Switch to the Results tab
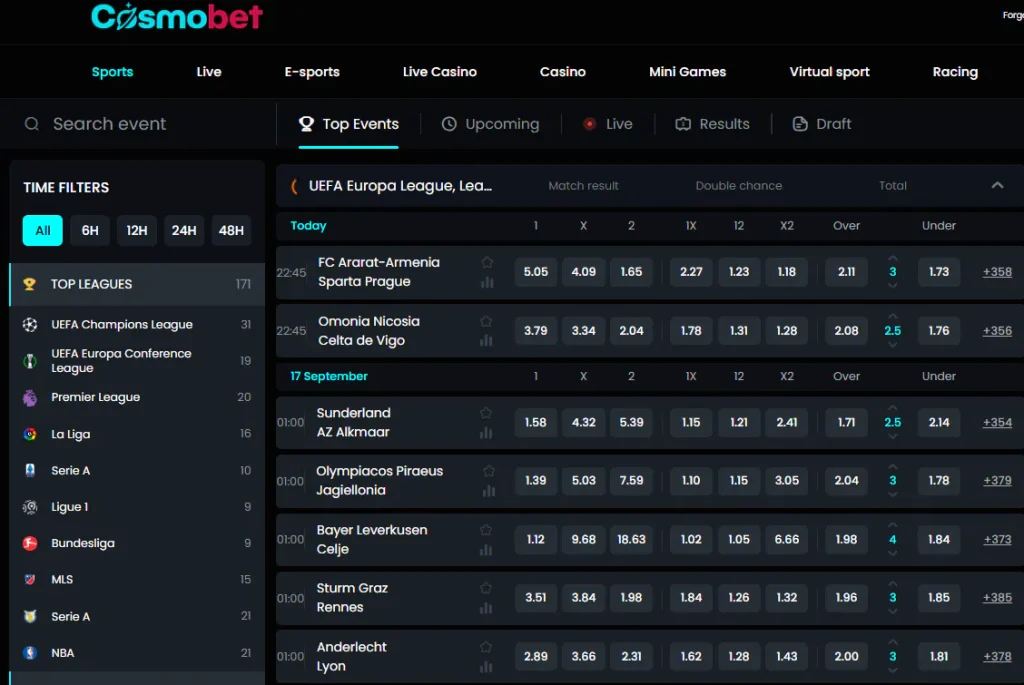Screen dimensions: 1024x685 pos(712,124)
